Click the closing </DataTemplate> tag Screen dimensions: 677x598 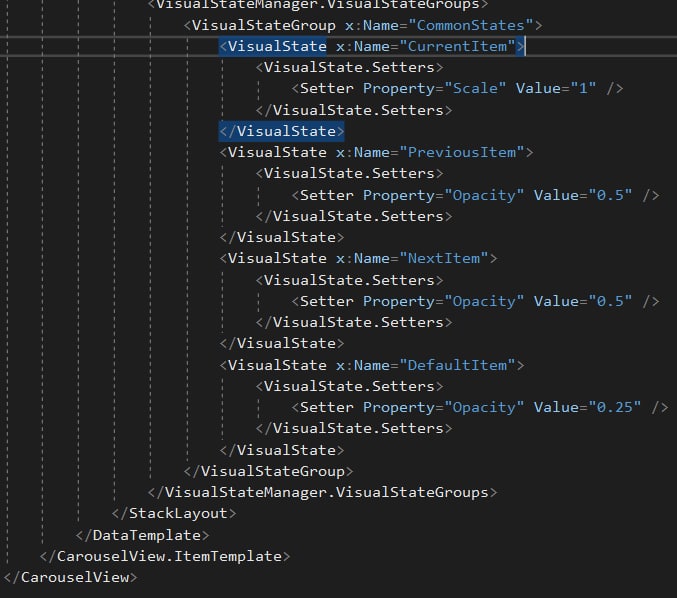(x=142, y=535)
